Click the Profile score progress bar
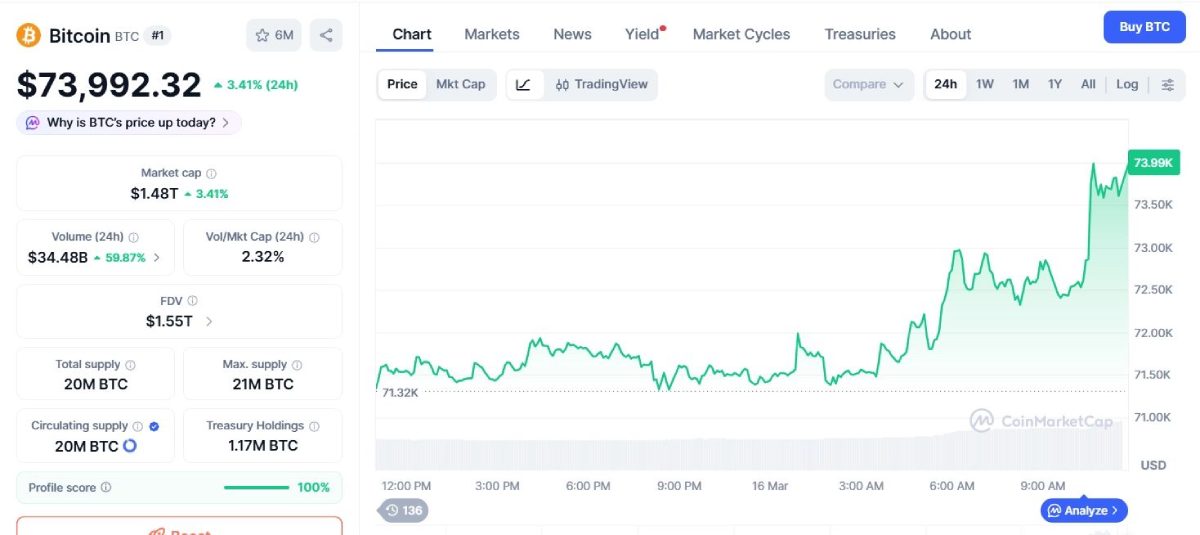1200x535 pixels. tap(256, 488)
